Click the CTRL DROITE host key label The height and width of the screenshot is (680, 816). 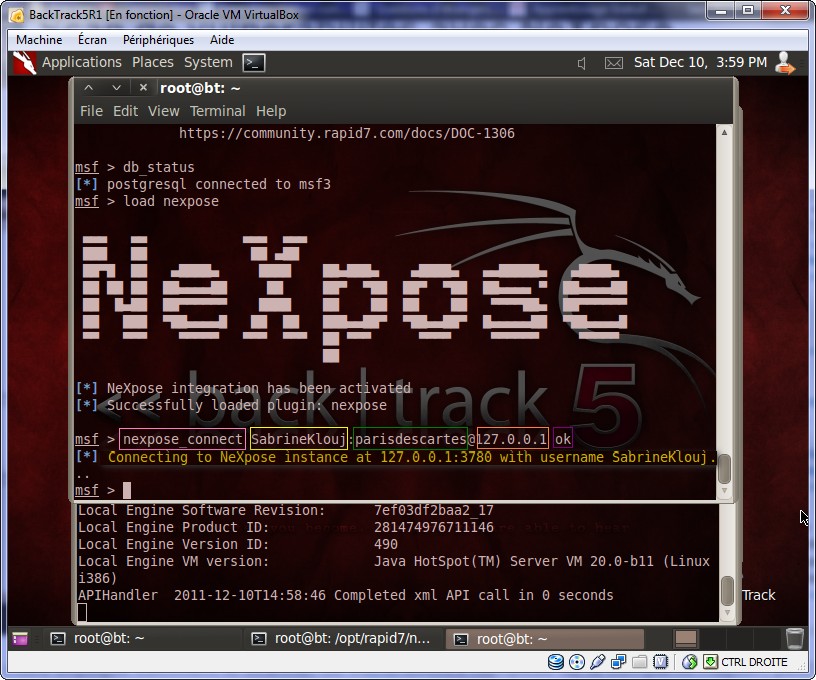click(754, 662)
